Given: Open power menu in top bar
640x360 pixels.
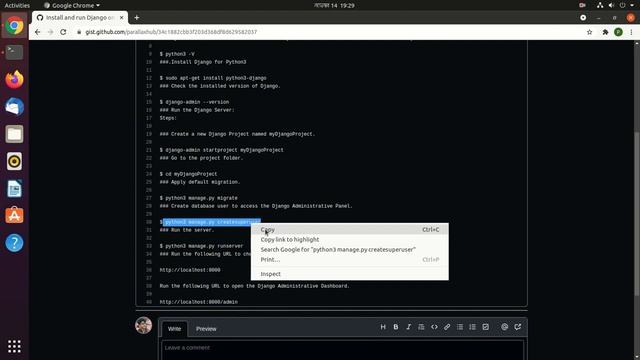Looking at the screenshot, I should (x=622, y=5).
